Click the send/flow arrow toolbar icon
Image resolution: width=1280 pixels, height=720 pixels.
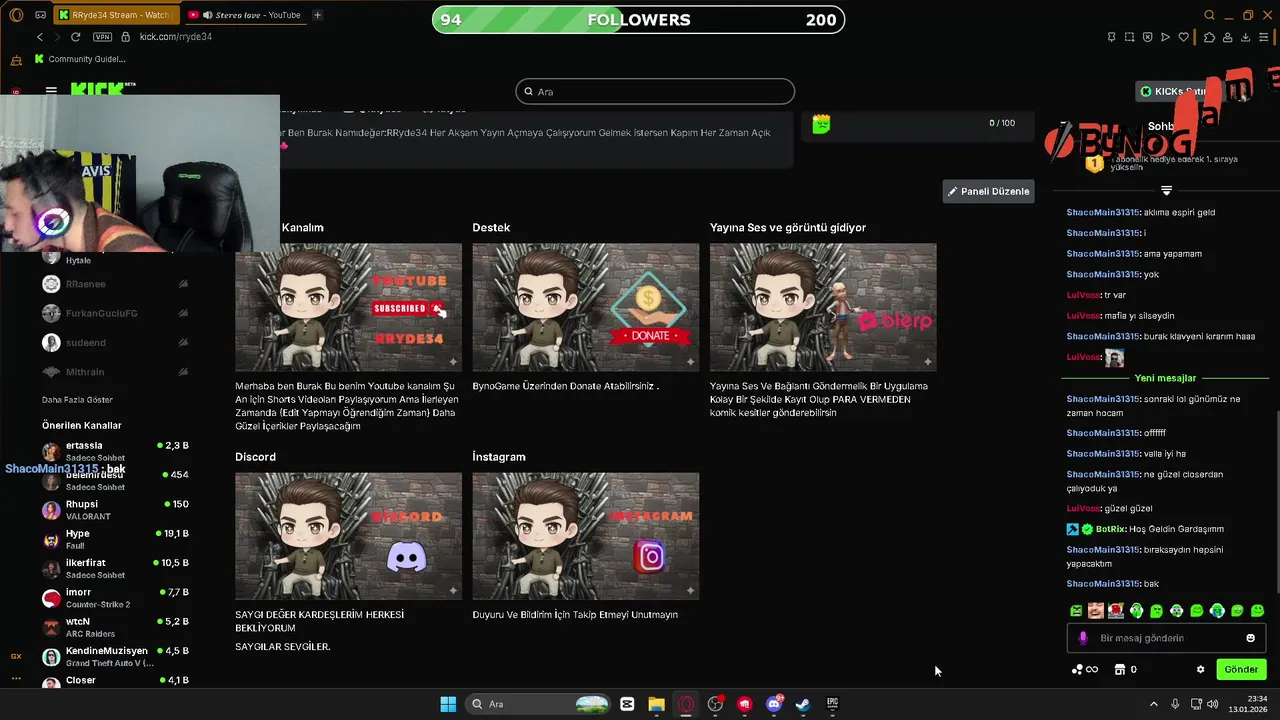coord(1165,37)
